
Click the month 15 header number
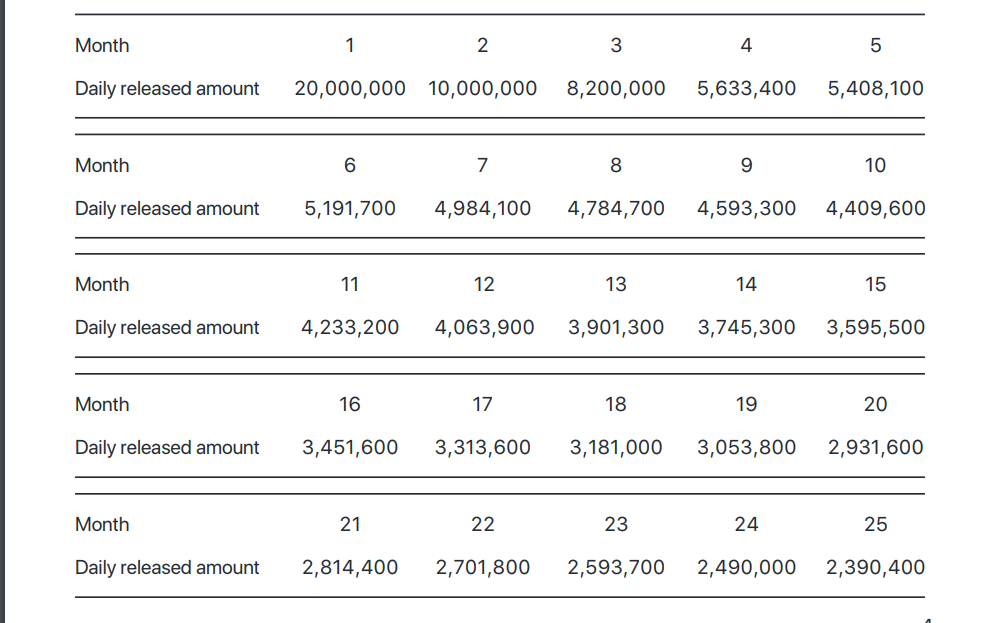875,285
